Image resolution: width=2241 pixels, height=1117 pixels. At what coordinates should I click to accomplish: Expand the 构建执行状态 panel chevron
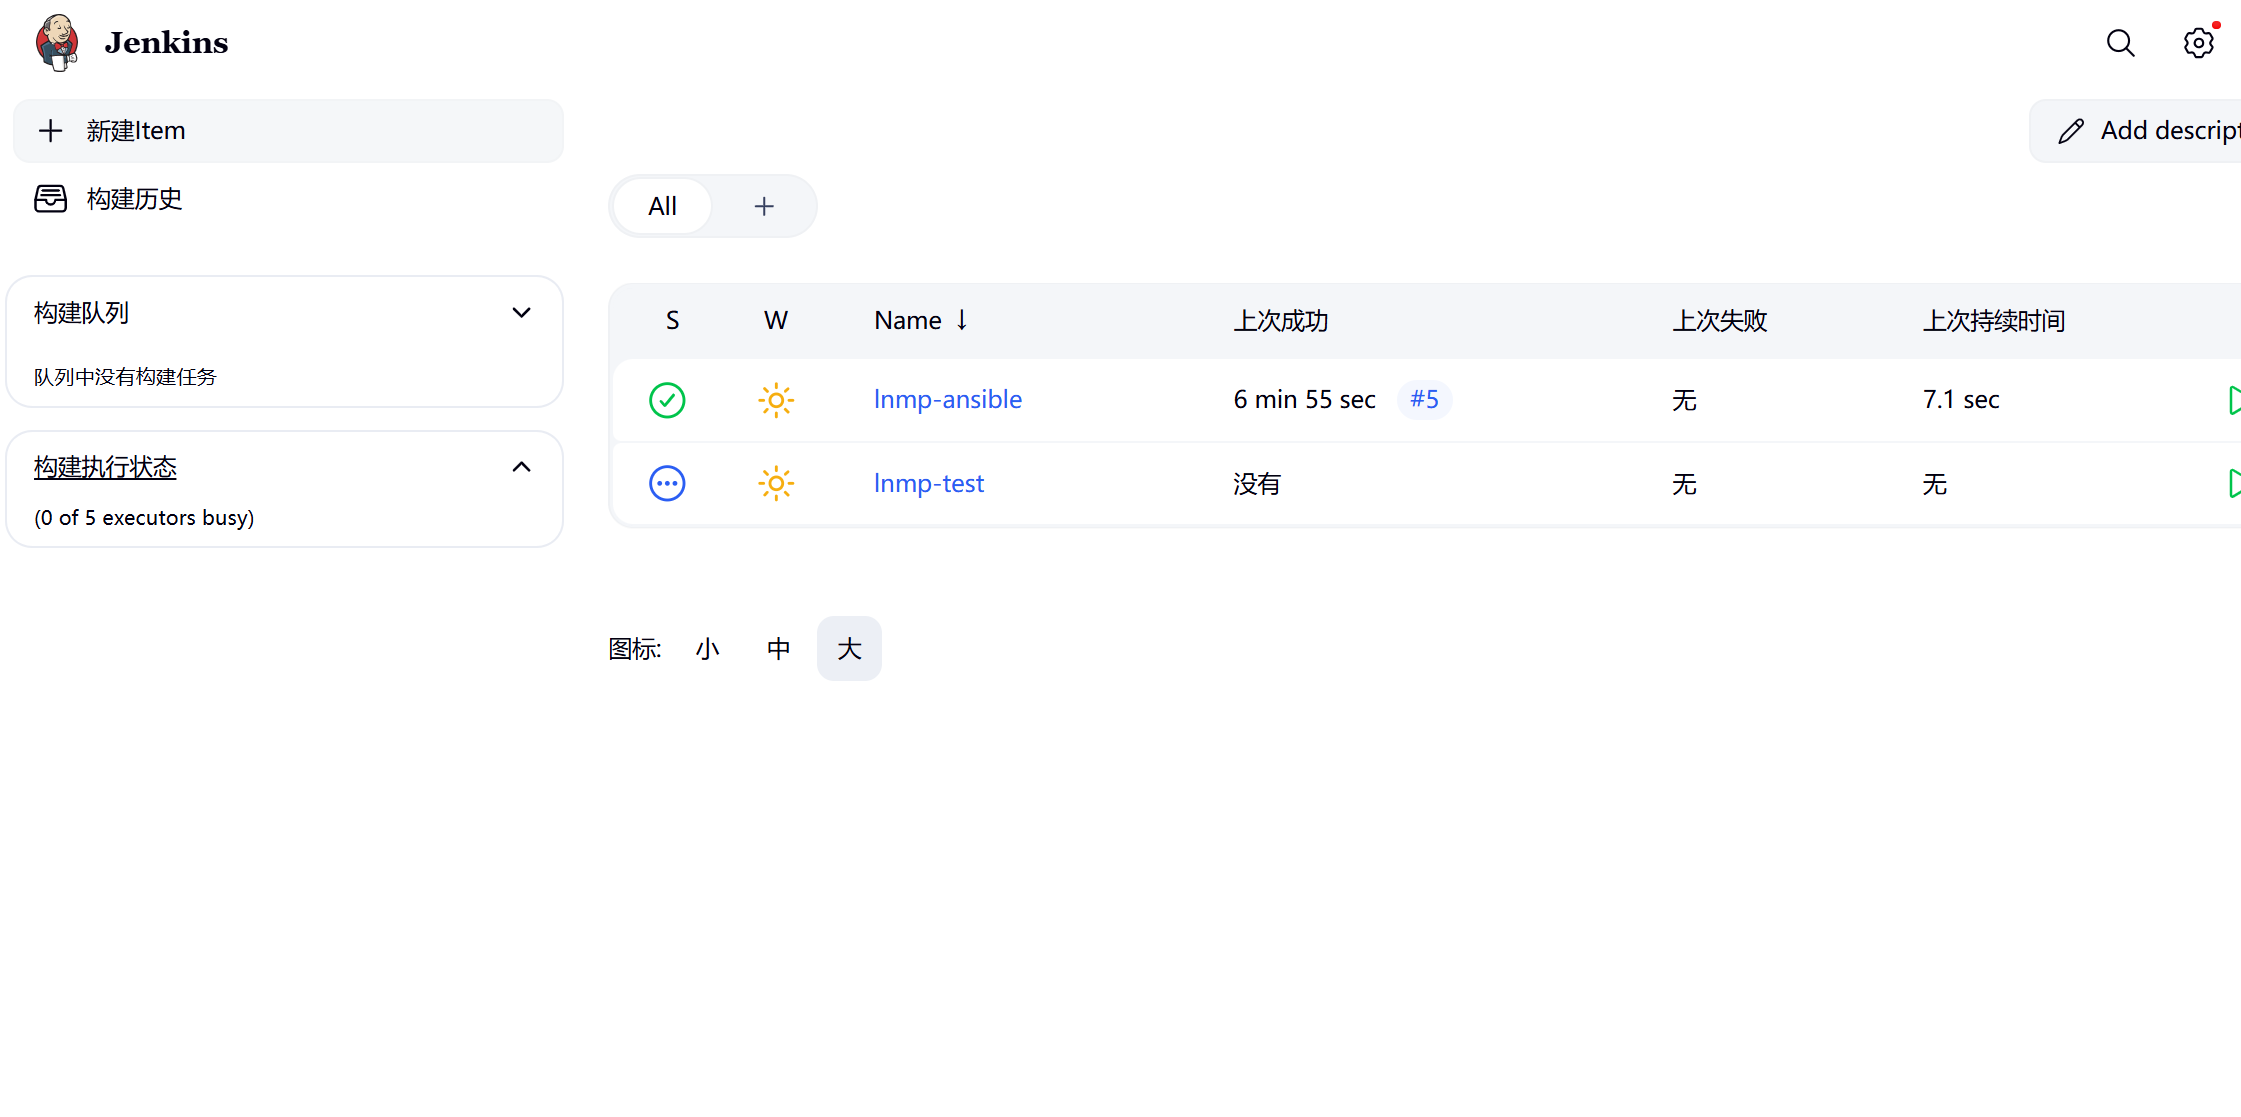(x=521, y=467)
